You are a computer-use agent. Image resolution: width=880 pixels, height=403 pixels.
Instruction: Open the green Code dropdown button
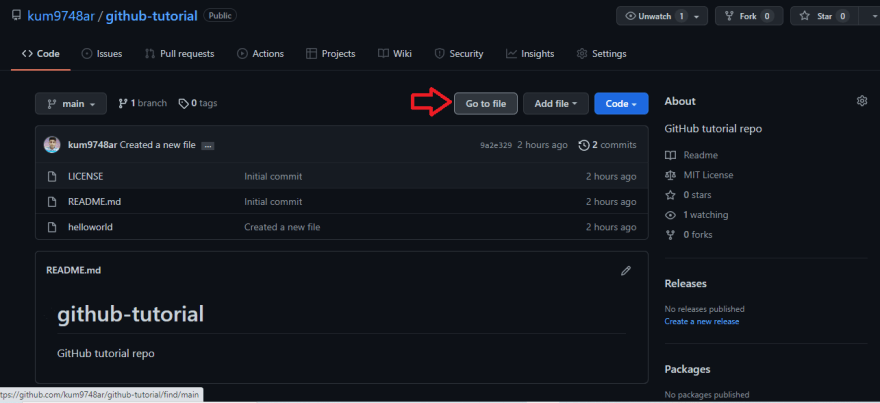tap(621, 104)
